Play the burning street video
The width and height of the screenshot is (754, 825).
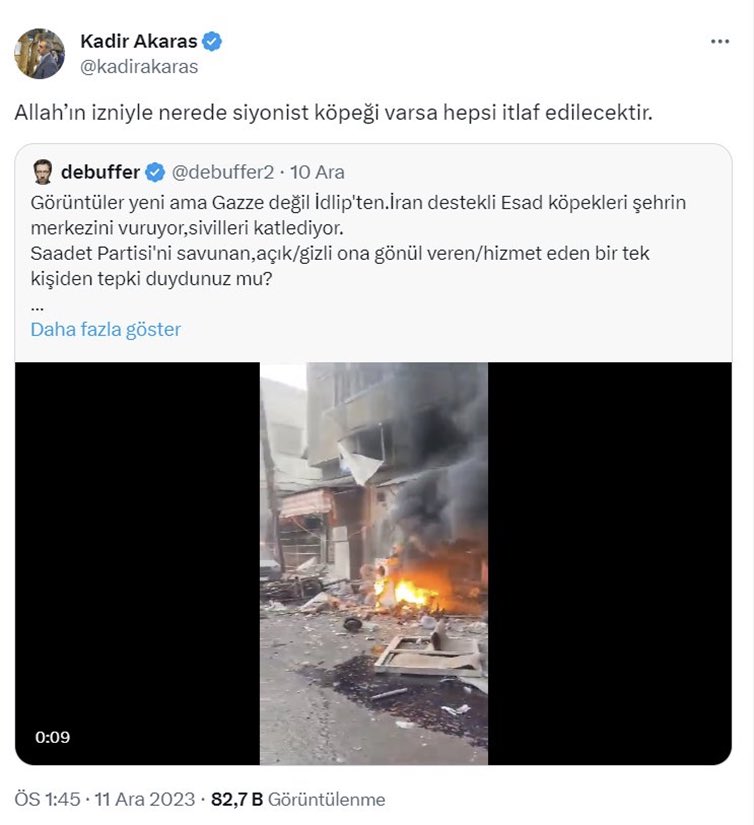373,563
